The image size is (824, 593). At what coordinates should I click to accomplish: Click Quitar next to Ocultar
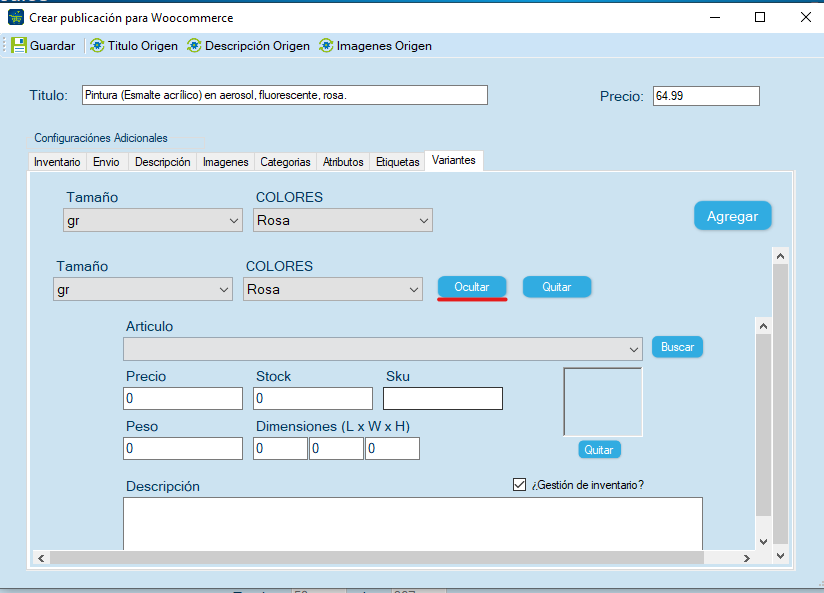(x=557, y=287)
